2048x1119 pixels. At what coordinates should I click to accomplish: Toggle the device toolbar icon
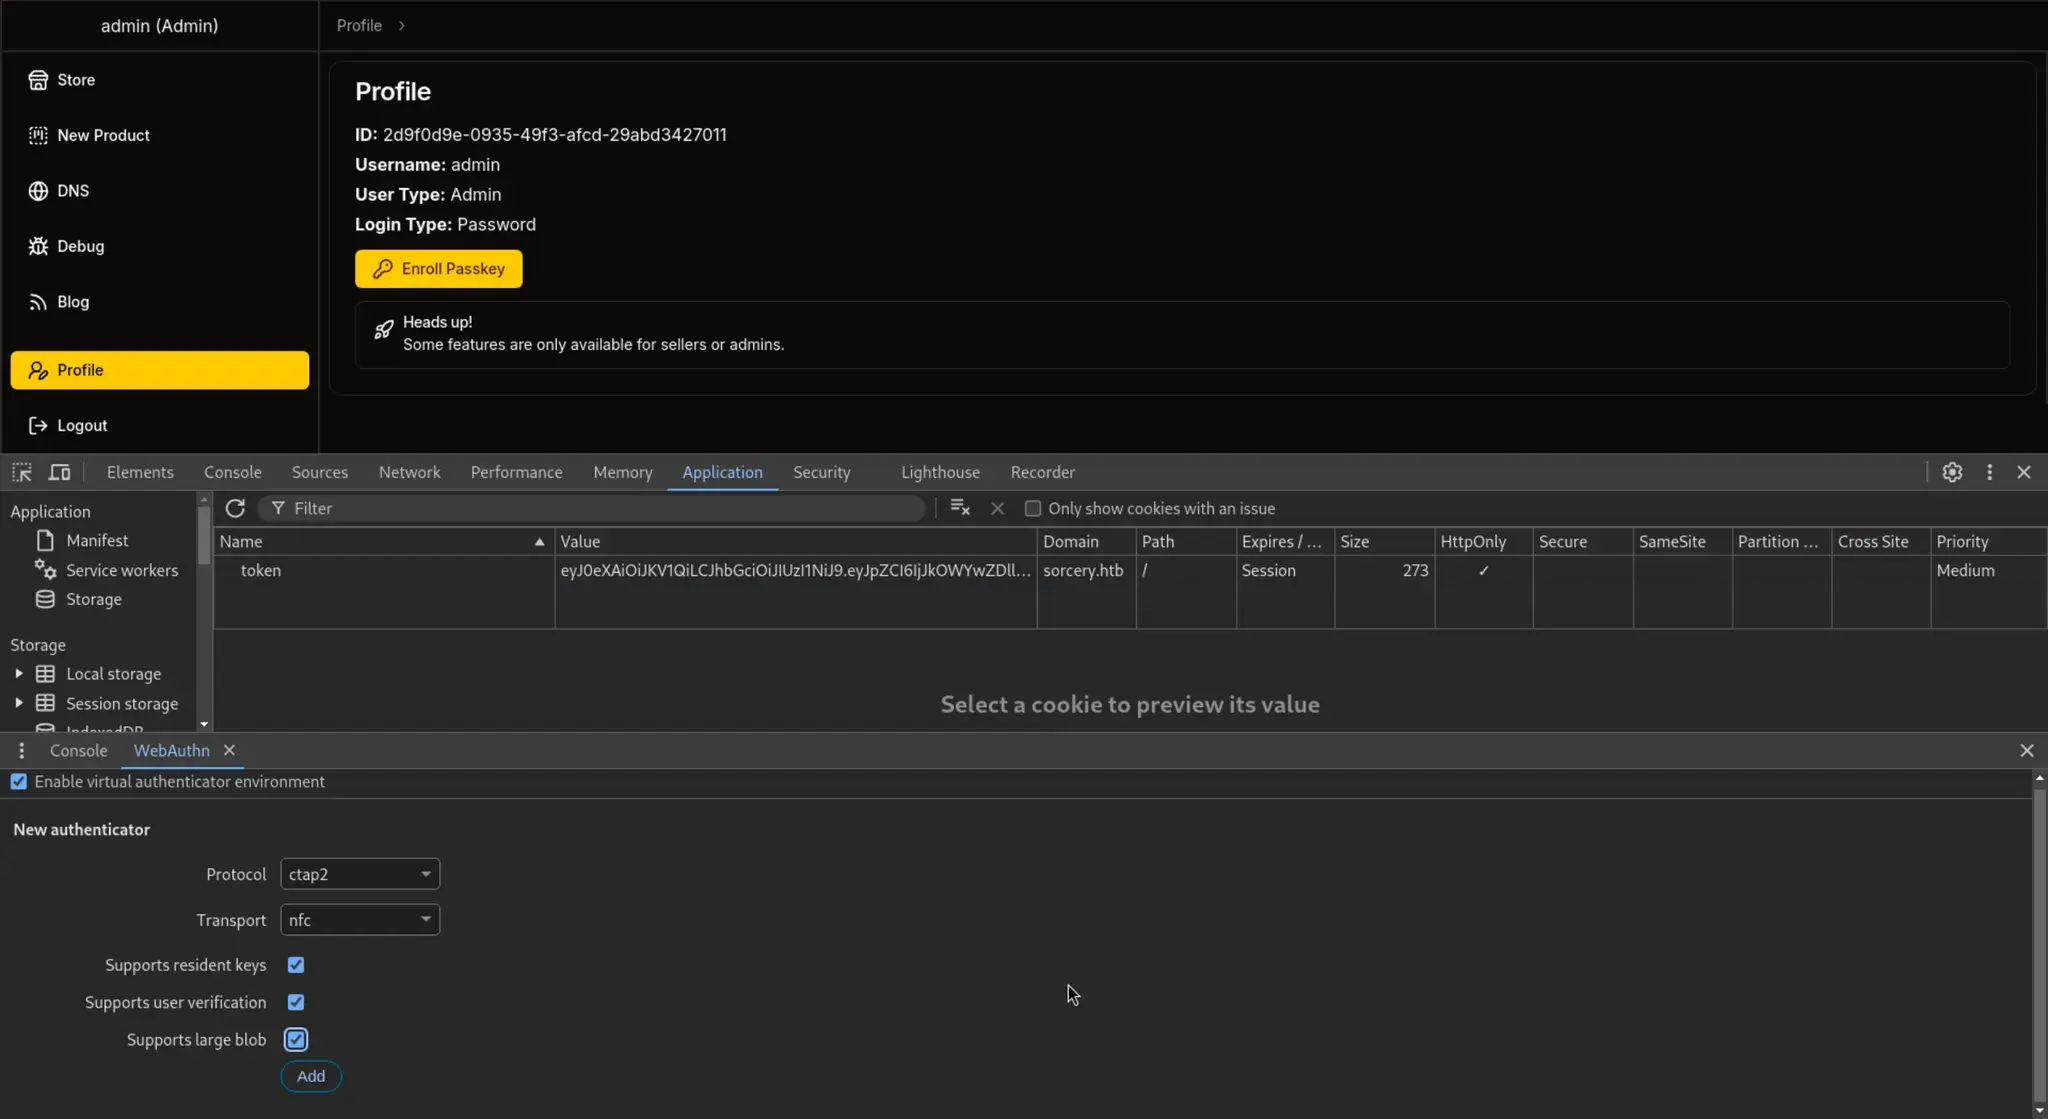click(x=60, y=472)
